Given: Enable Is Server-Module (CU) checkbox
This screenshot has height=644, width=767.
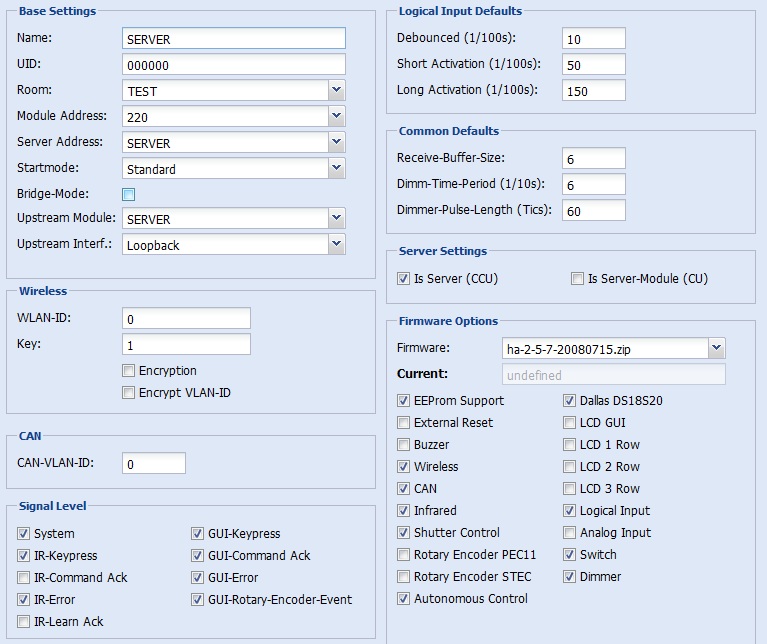Looking at the screenshot, I should (x=577, y=279).
